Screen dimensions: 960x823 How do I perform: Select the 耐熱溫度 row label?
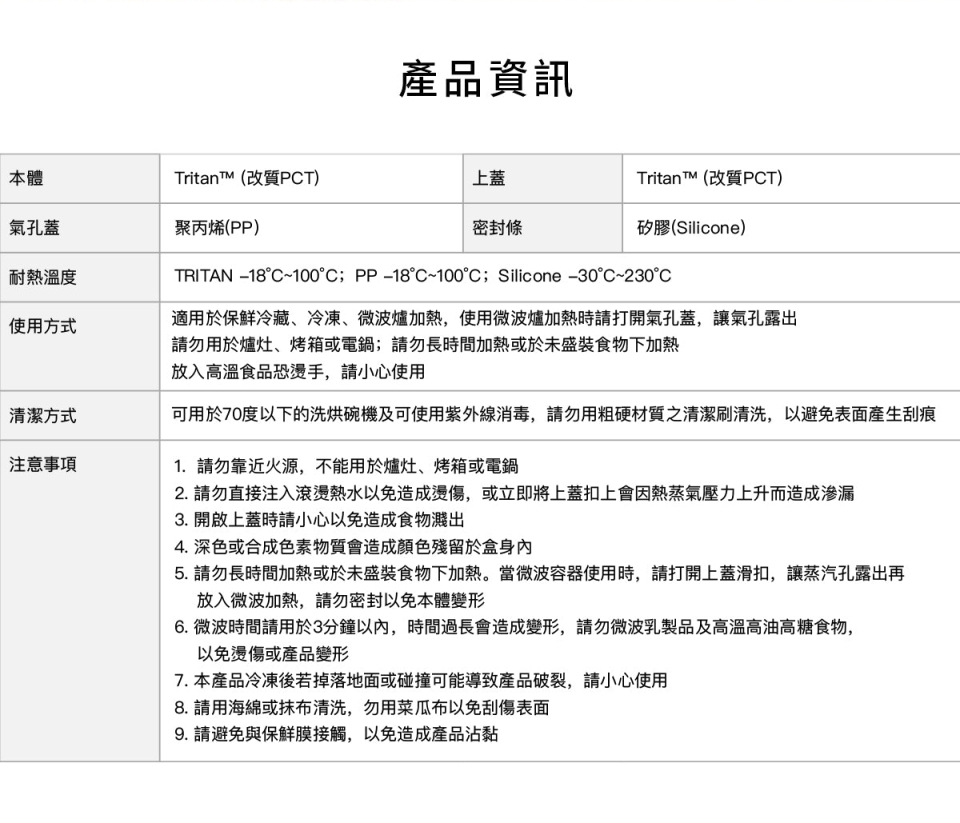click(43, 277)
